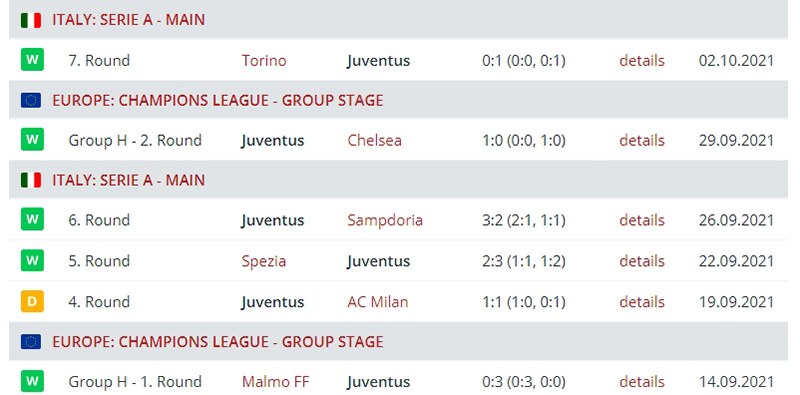Open the top Italy: Serie A - Main header link
Image resolution: width=800 pixels, height=395 pixels.
coord(129,20)
